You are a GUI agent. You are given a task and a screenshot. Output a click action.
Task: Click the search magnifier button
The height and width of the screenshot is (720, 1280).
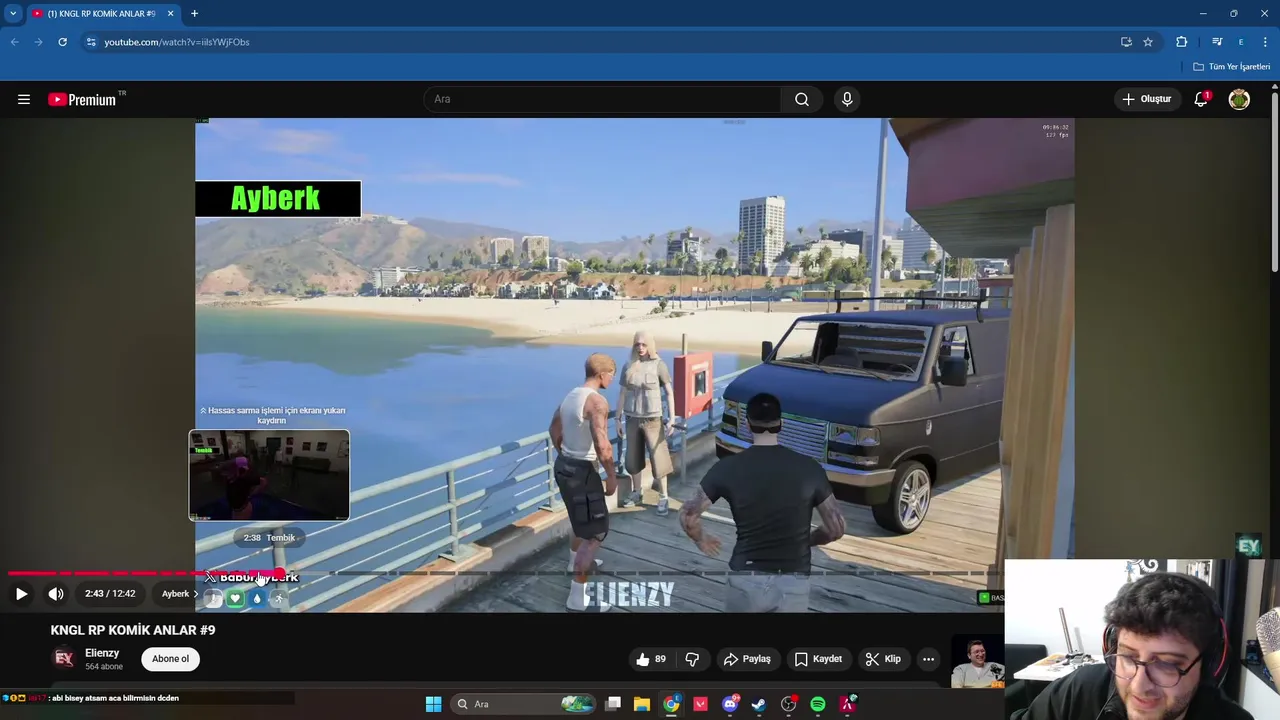[x=802, y=99]
